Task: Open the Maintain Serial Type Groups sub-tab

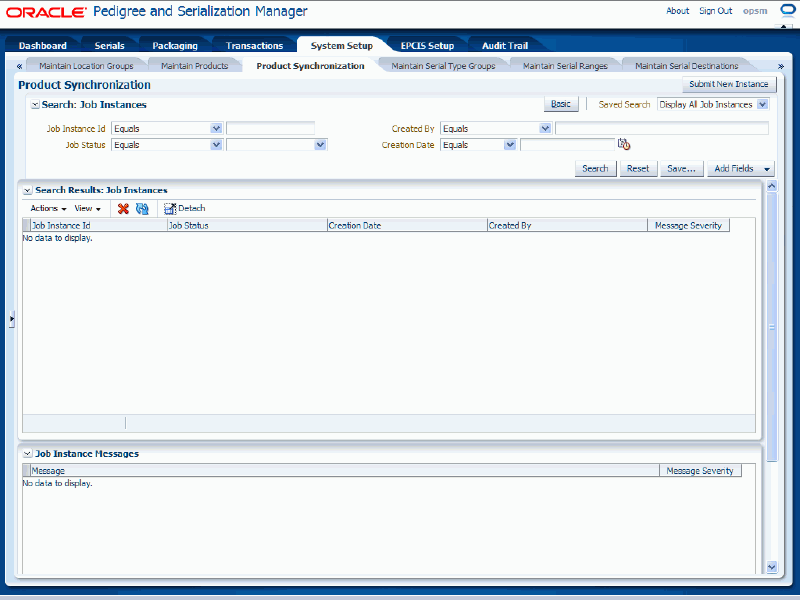Action: tap(443, 66)
